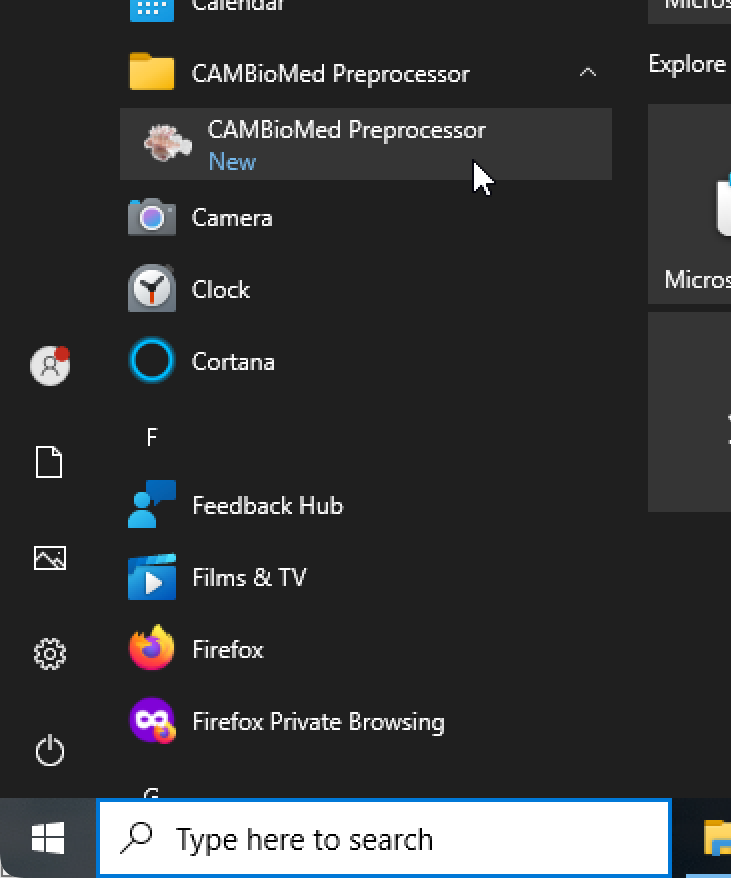
Task: Launch Cortana
Action: tap(232, 362)
